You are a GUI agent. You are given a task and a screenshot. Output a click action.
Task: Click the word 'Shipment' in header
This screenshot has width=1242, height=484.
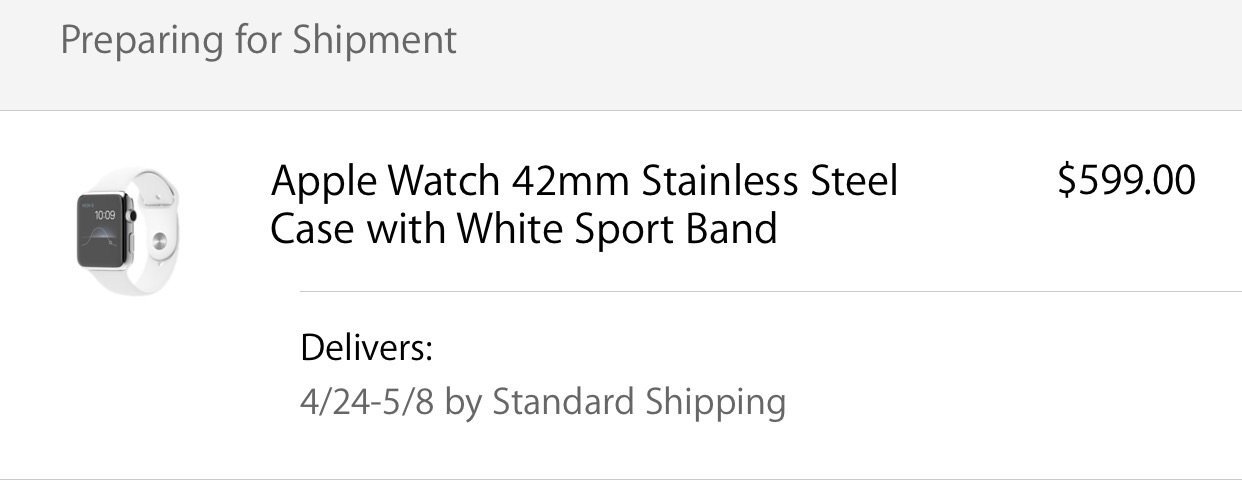coord(374,41)
